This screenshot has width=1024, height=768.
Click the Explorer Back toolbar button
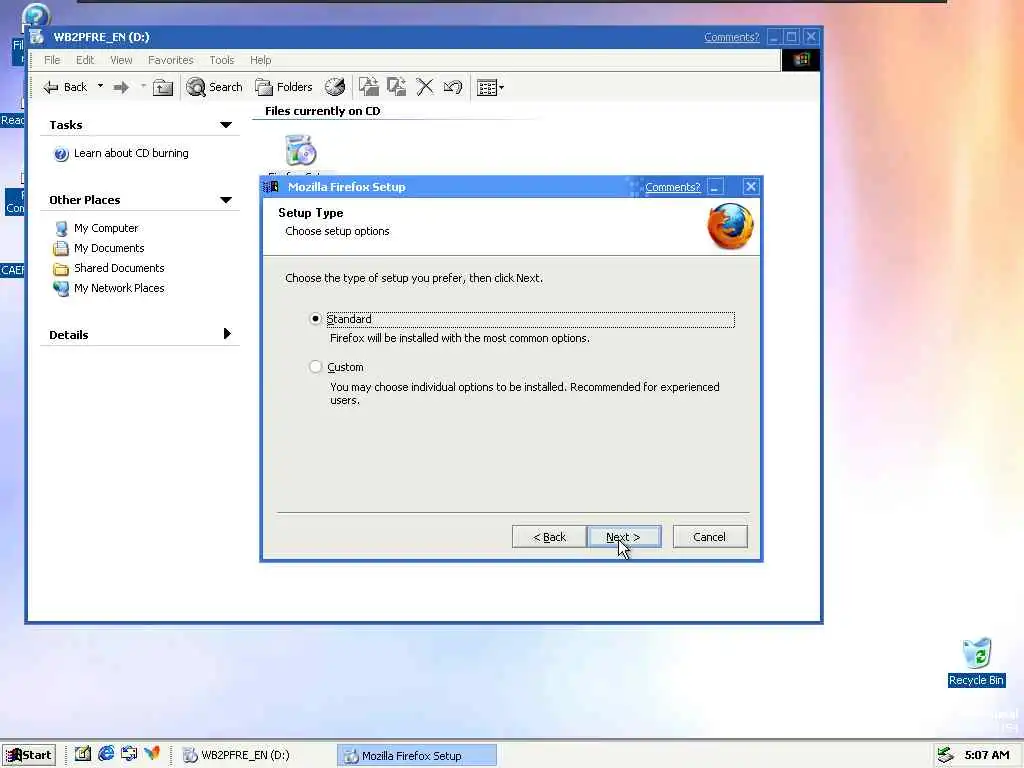pyautogui.click(x=65, y=87)
